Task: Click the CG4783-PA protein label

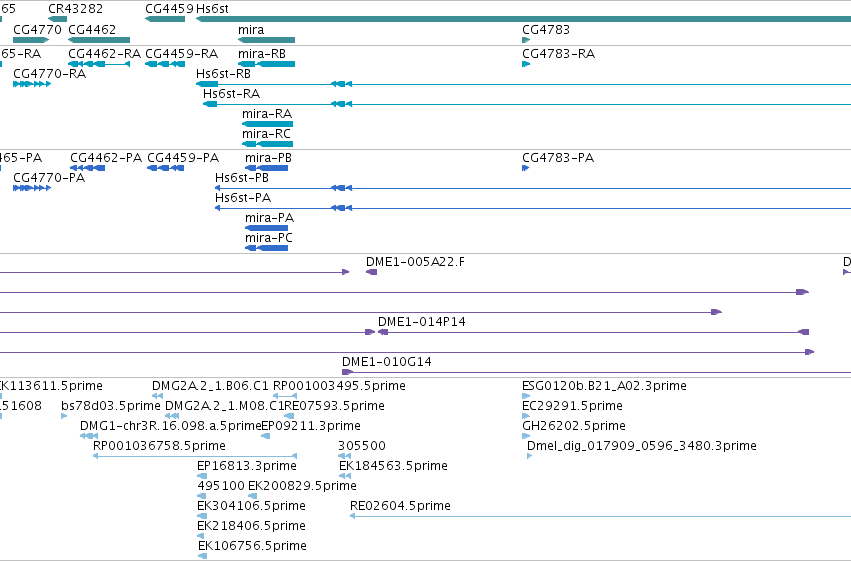Action: [x=558, y=158]
